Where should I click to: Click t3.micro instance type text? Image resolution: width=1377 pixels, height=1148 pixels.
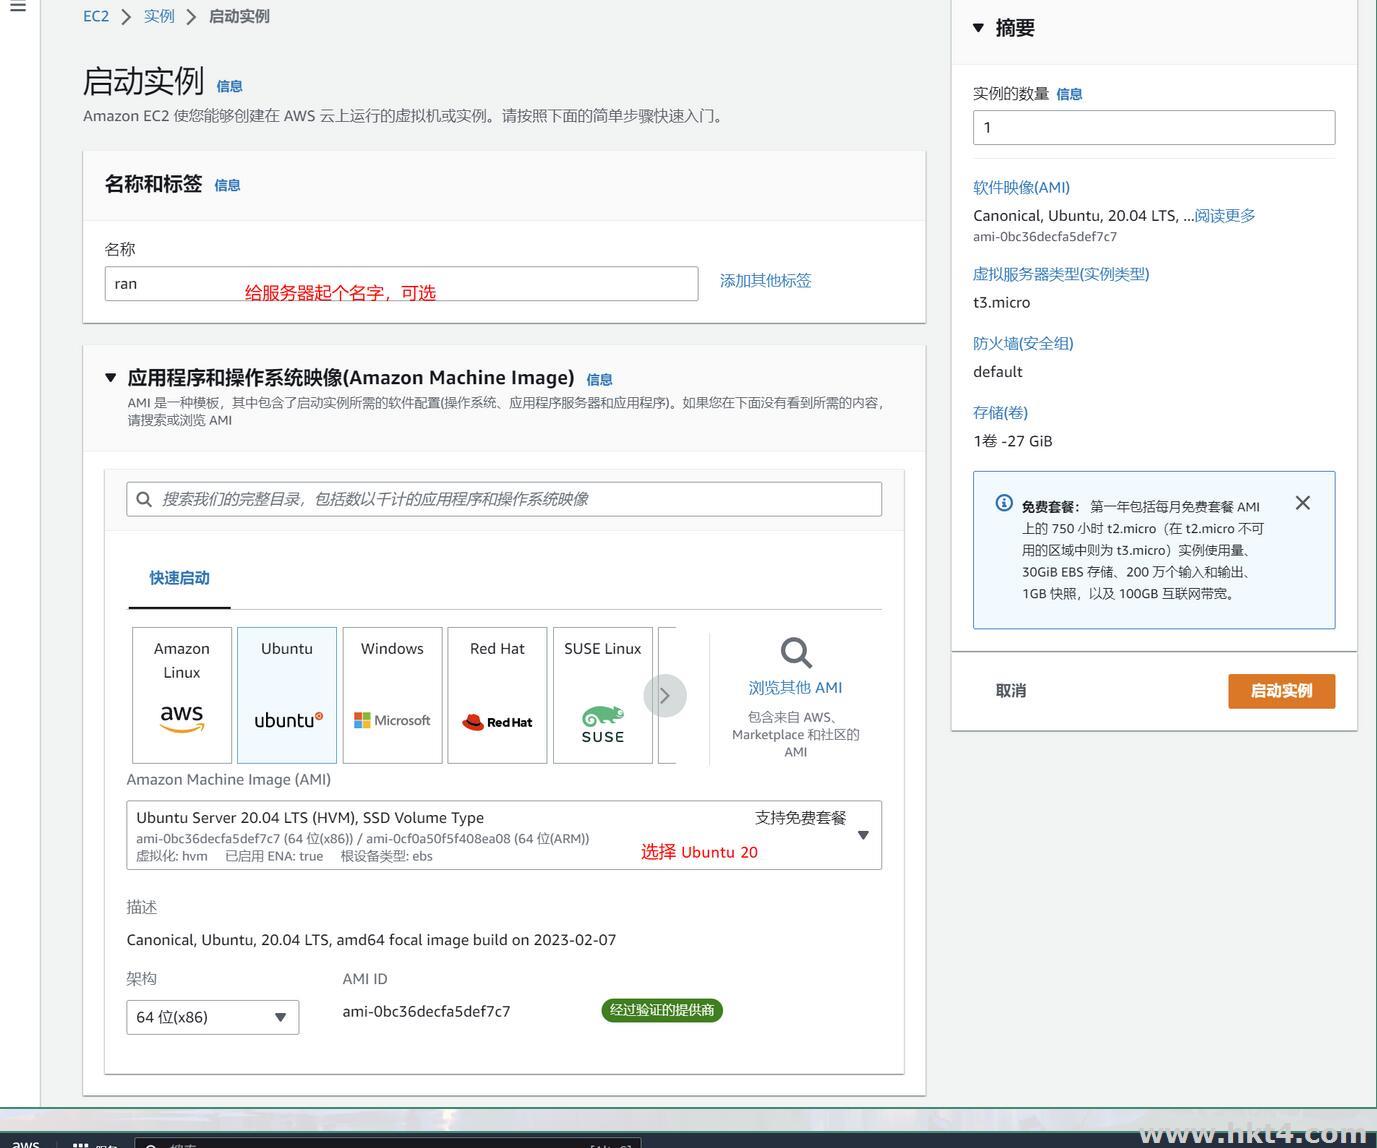click(1001, 303)
